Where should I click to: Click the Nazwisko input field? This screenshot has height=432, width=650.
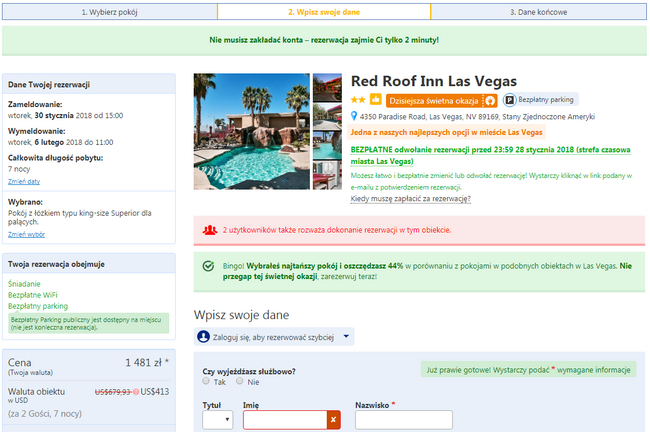[x=404, y=420]
